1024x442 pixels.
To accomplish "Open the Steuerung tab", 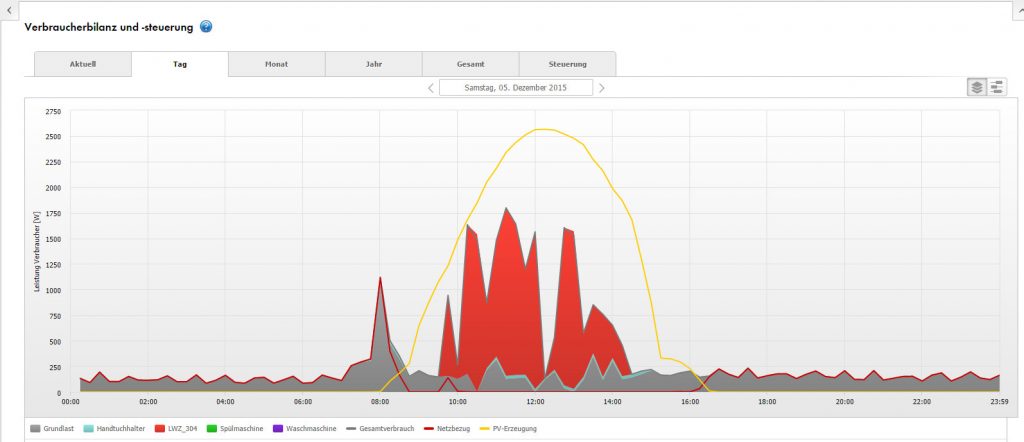I will pos(567,64).
